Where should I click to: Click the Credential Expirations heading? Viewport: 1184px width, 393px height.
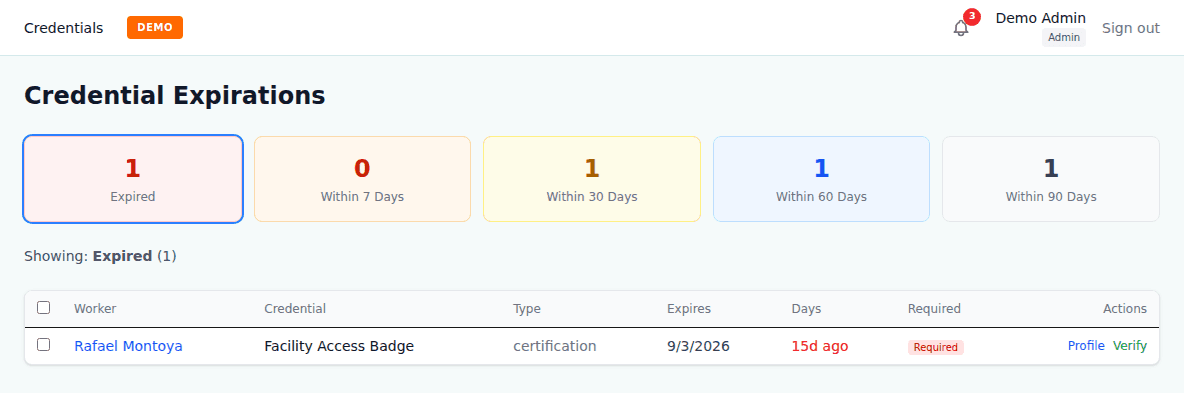174,95
